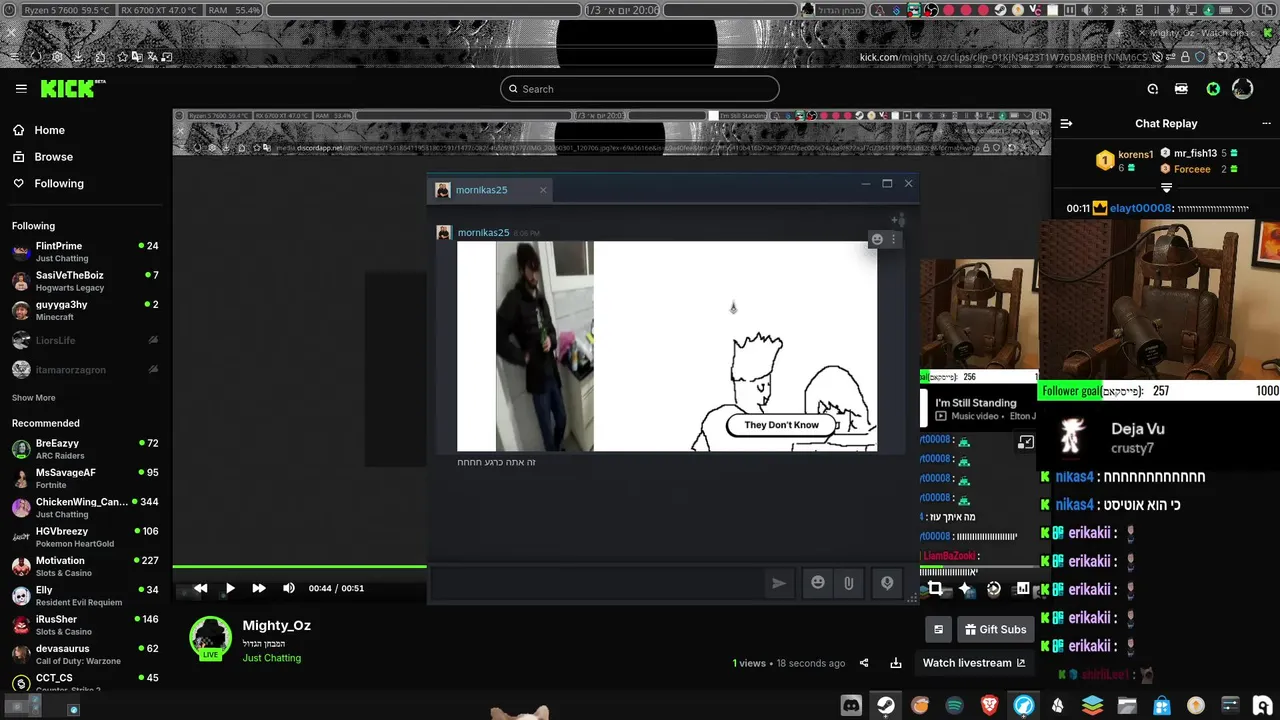The width and height of the screenshot is (1280, 720).
Task: Open Spotify from the taskbar
Action: coord(954,705)
